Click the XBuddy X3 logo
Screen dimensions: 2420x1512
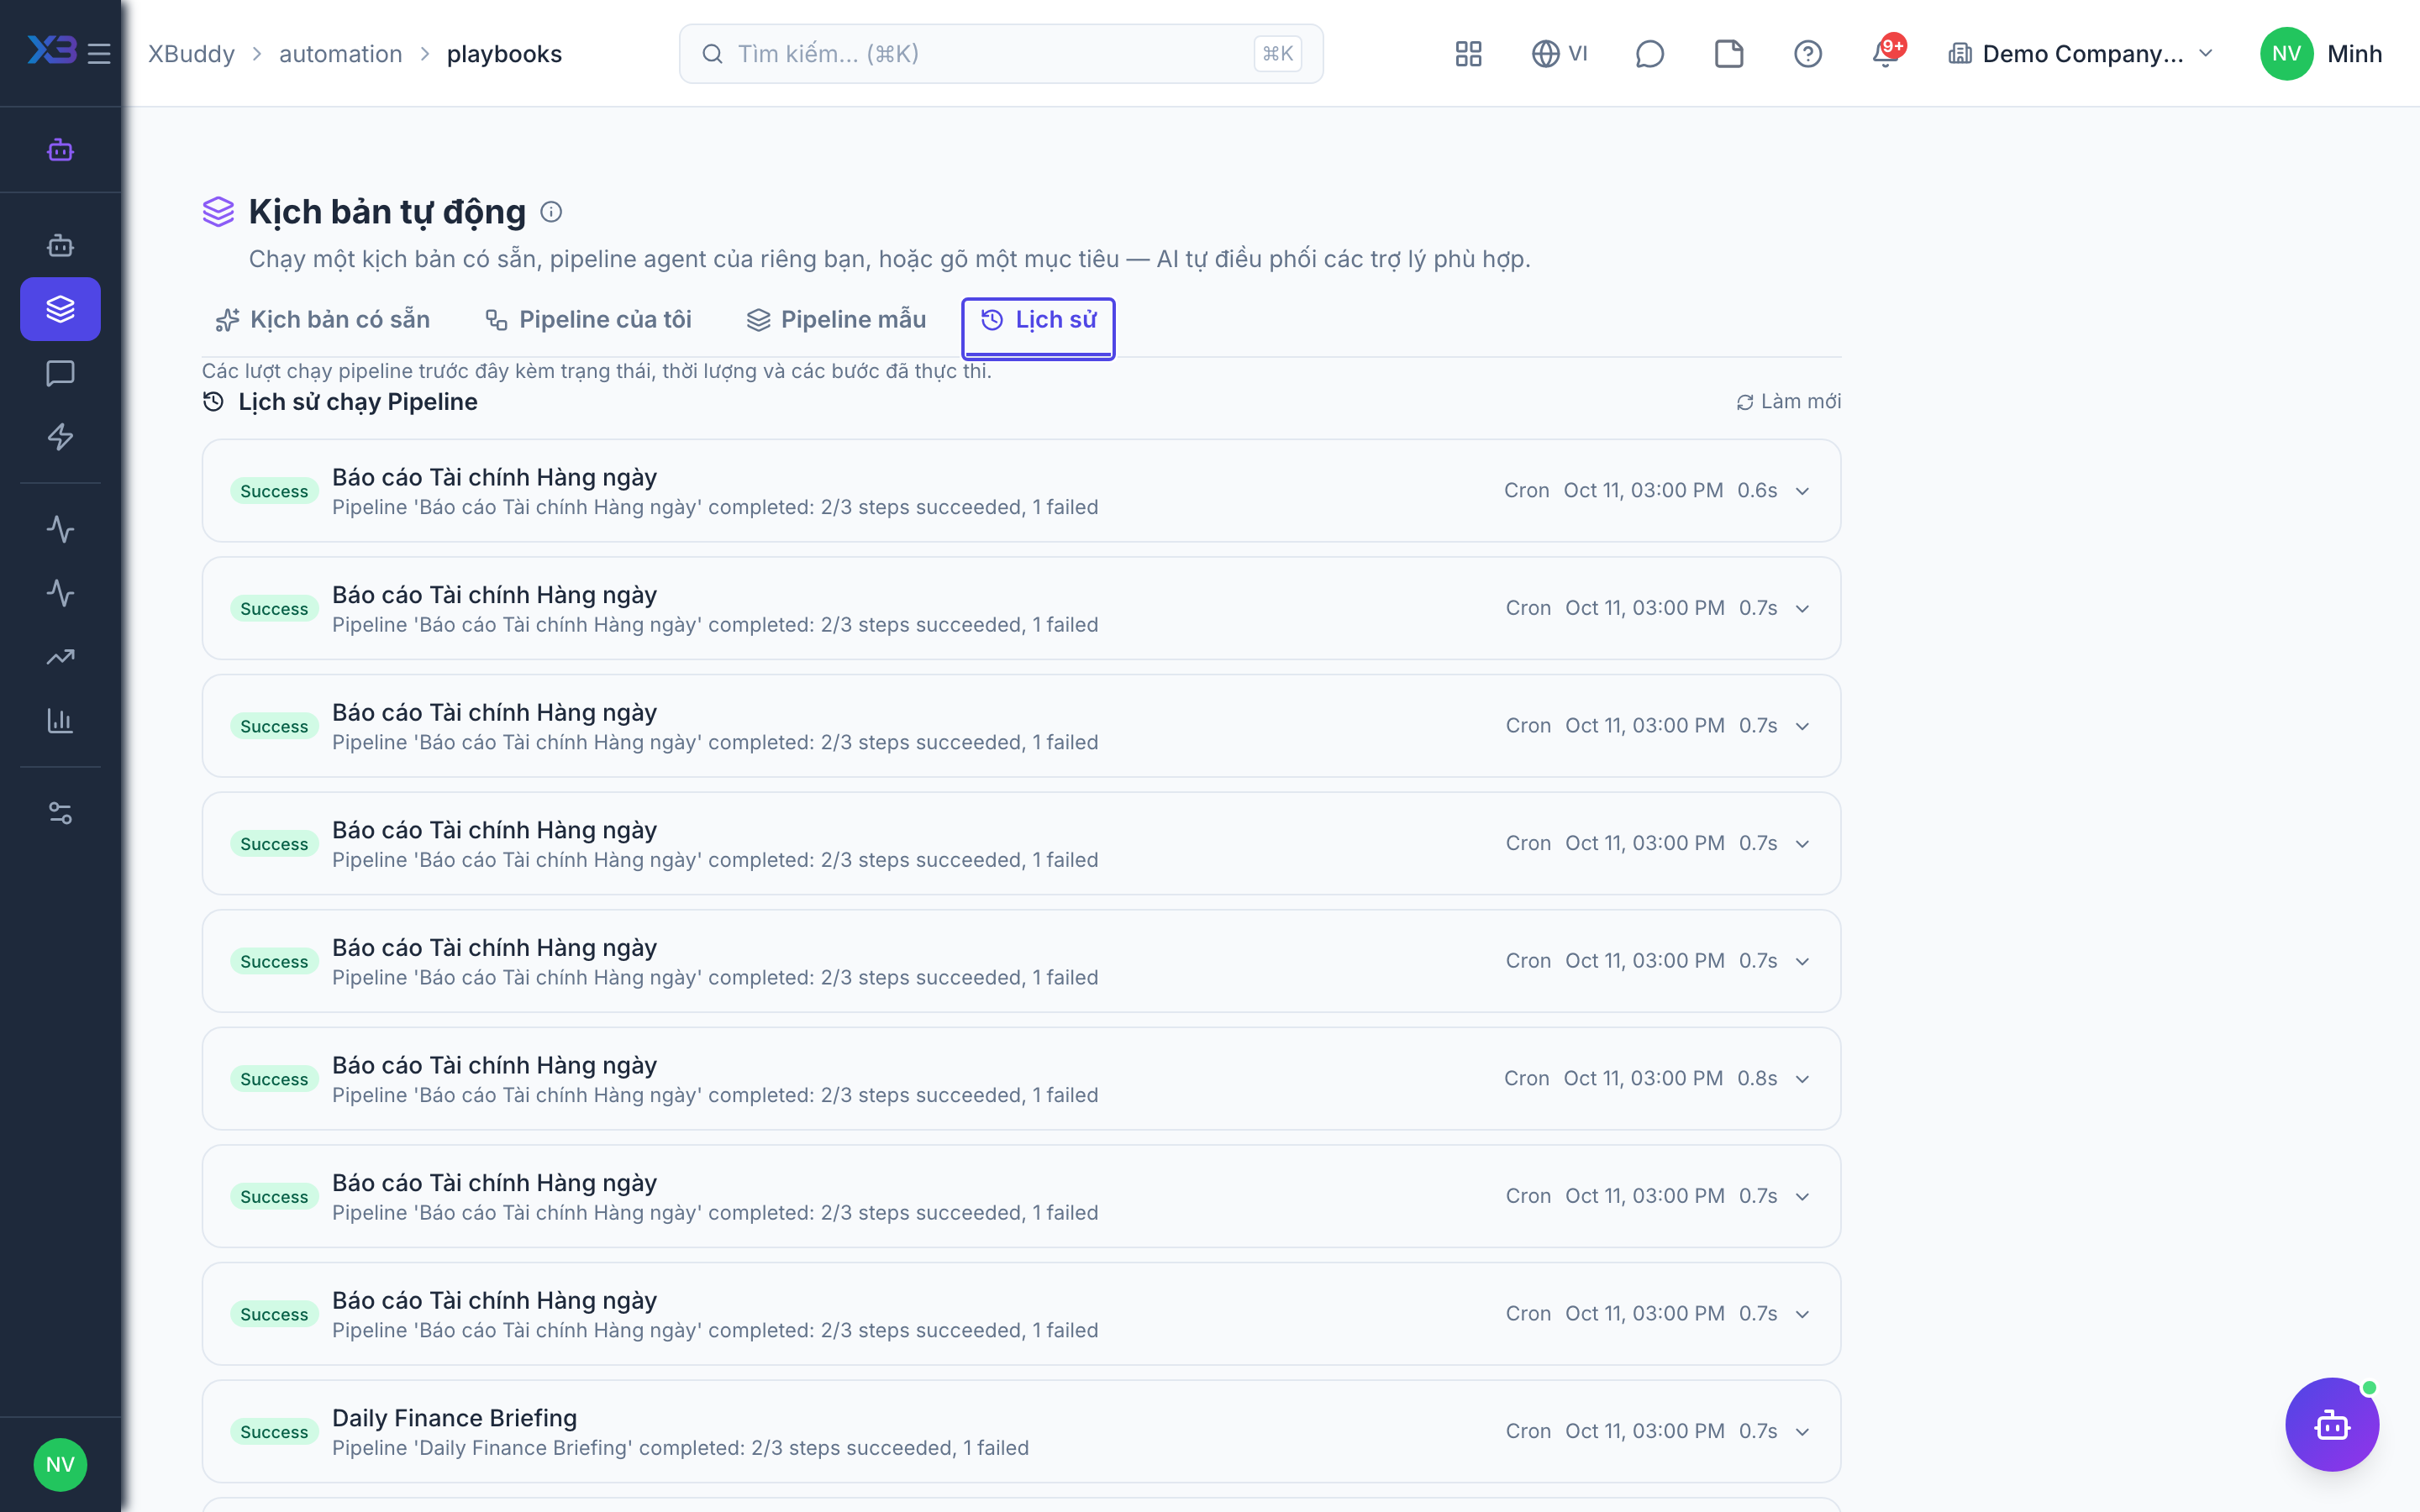click(52, 50)
